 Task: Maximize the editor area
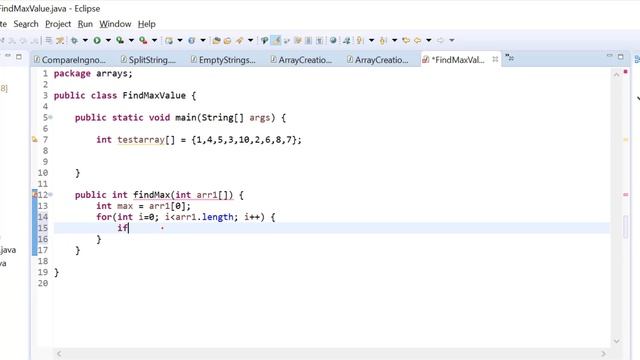point(621,56)
